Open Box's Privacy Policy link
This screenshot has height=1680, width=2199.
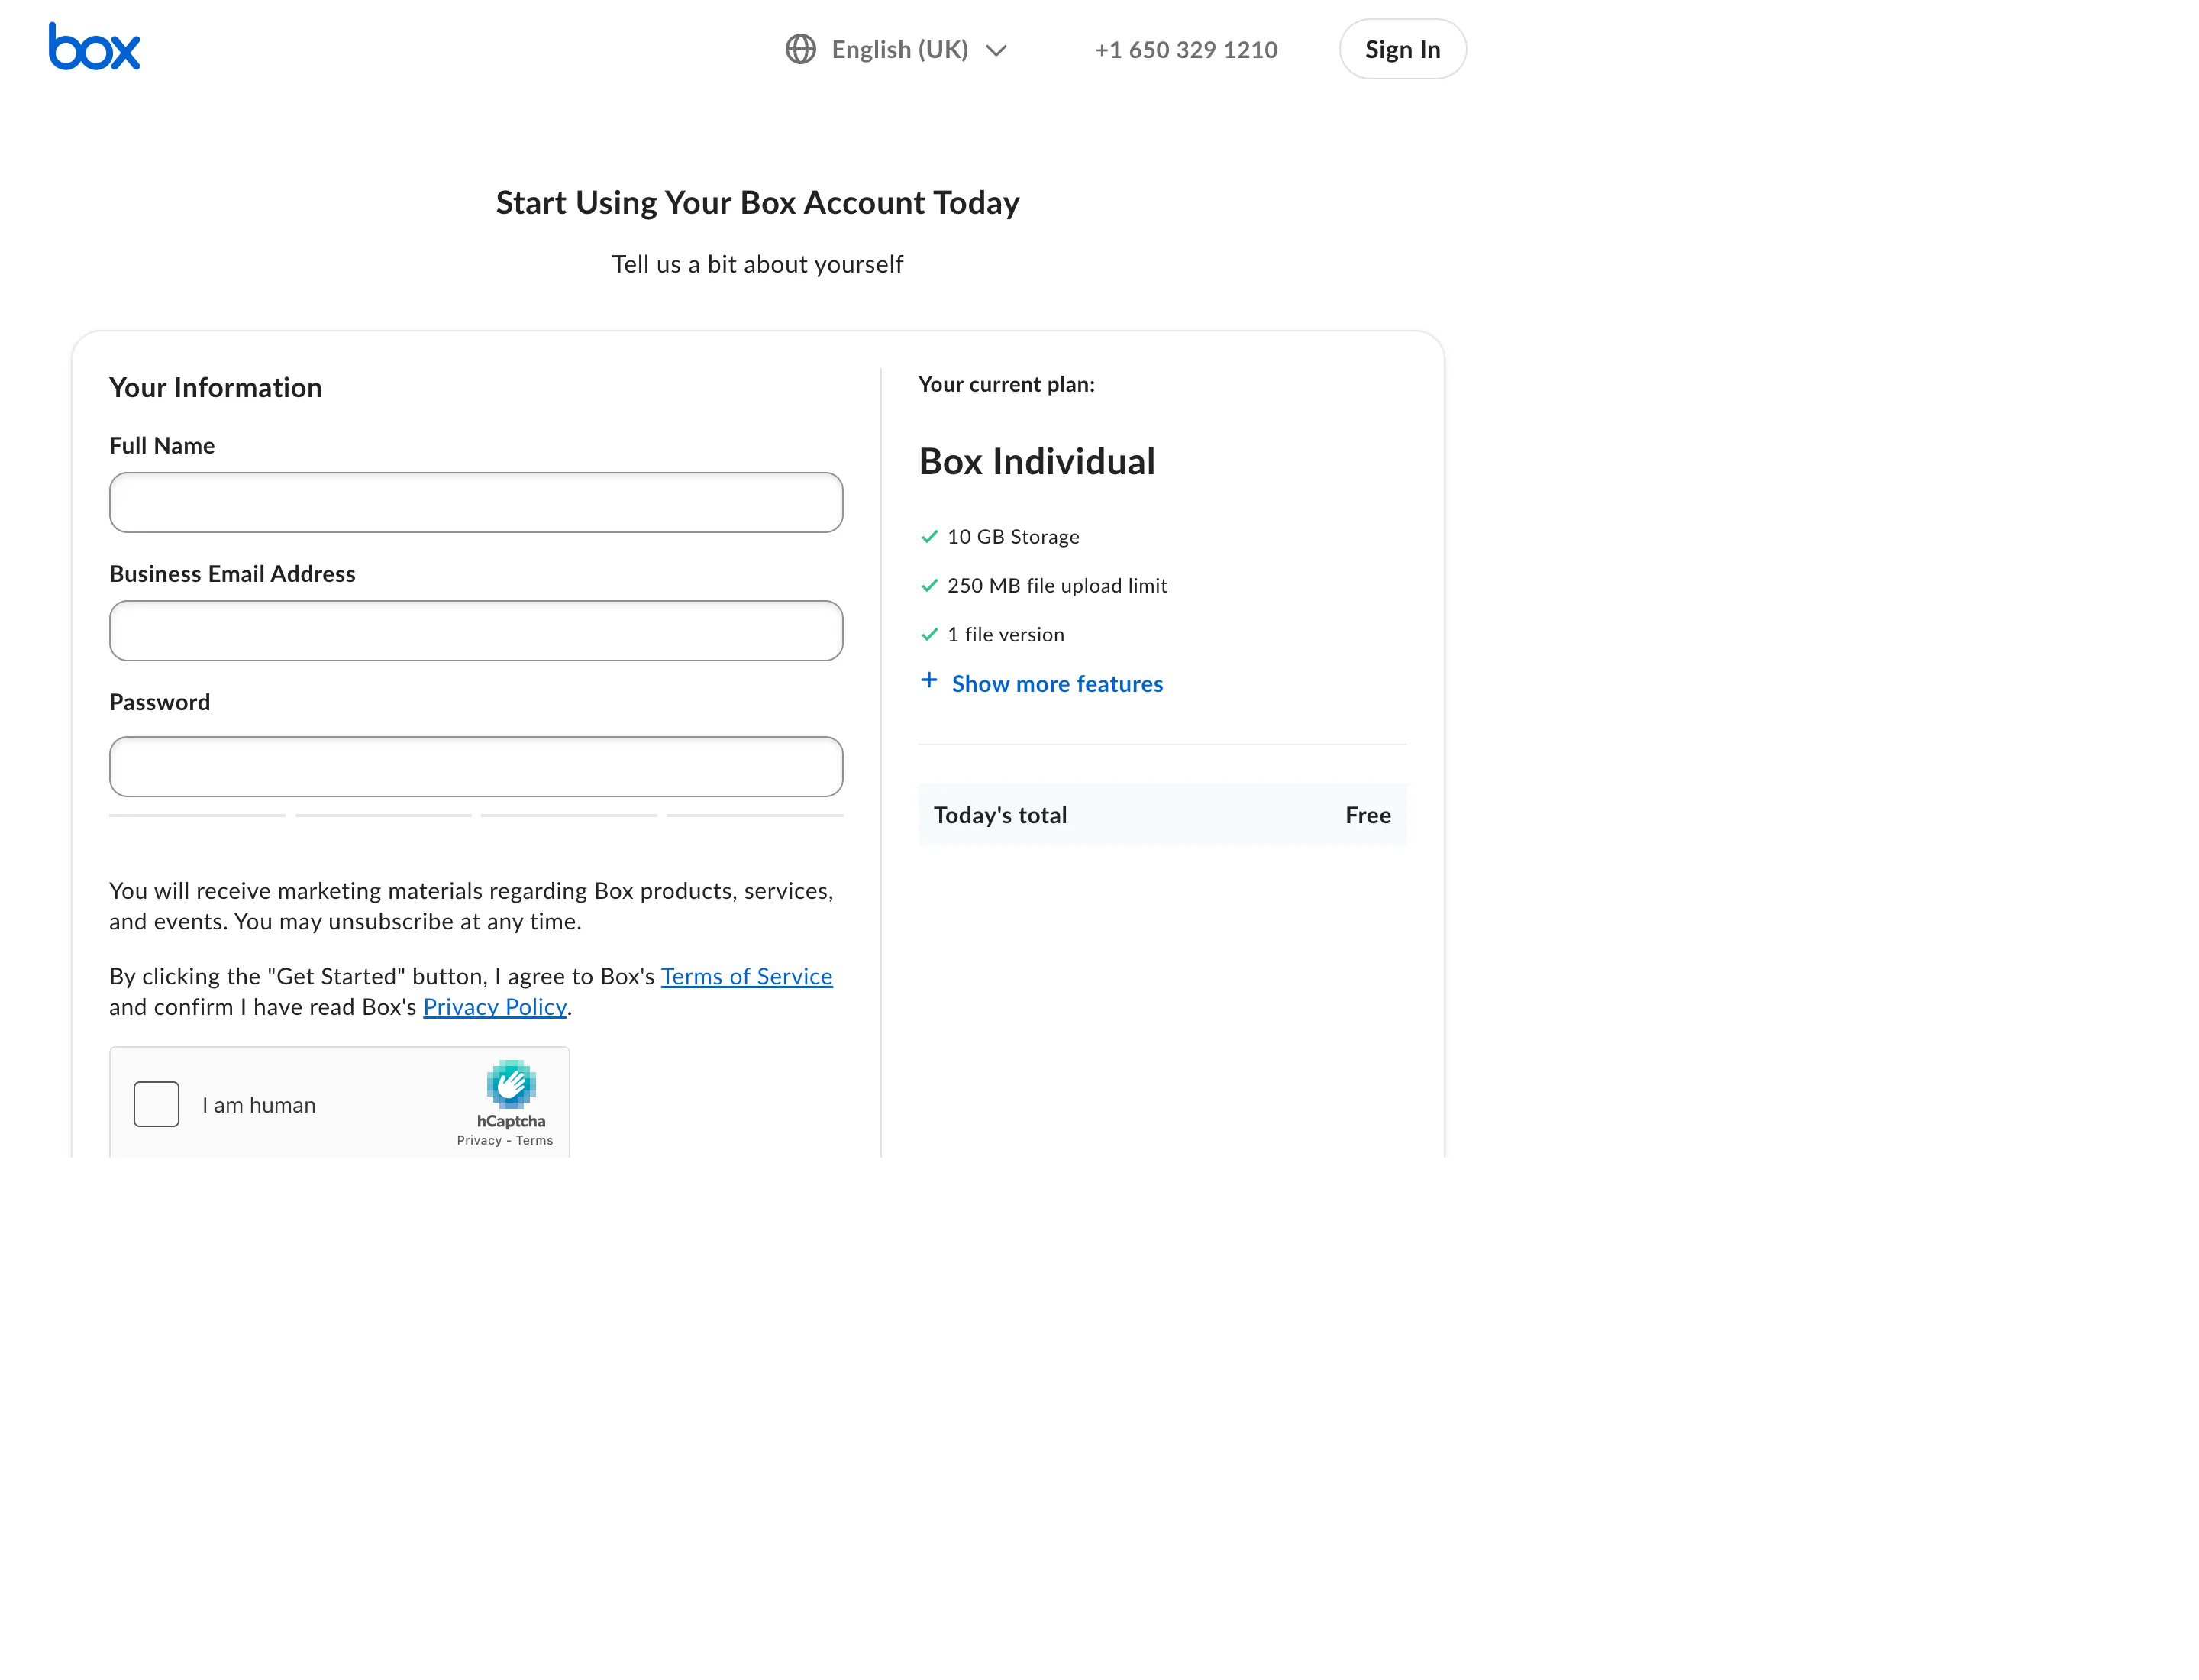click(495, 1007)
